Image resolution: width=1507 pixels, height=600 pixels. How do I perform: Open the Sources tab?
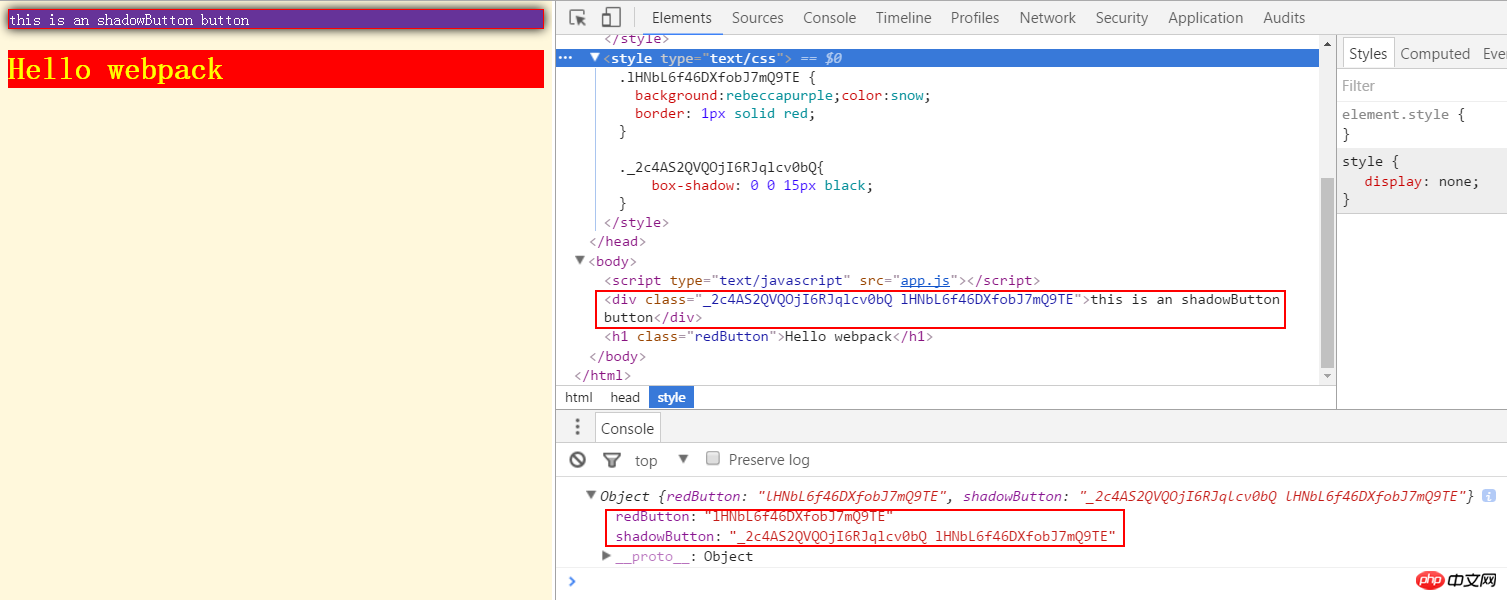pos(757,18)
